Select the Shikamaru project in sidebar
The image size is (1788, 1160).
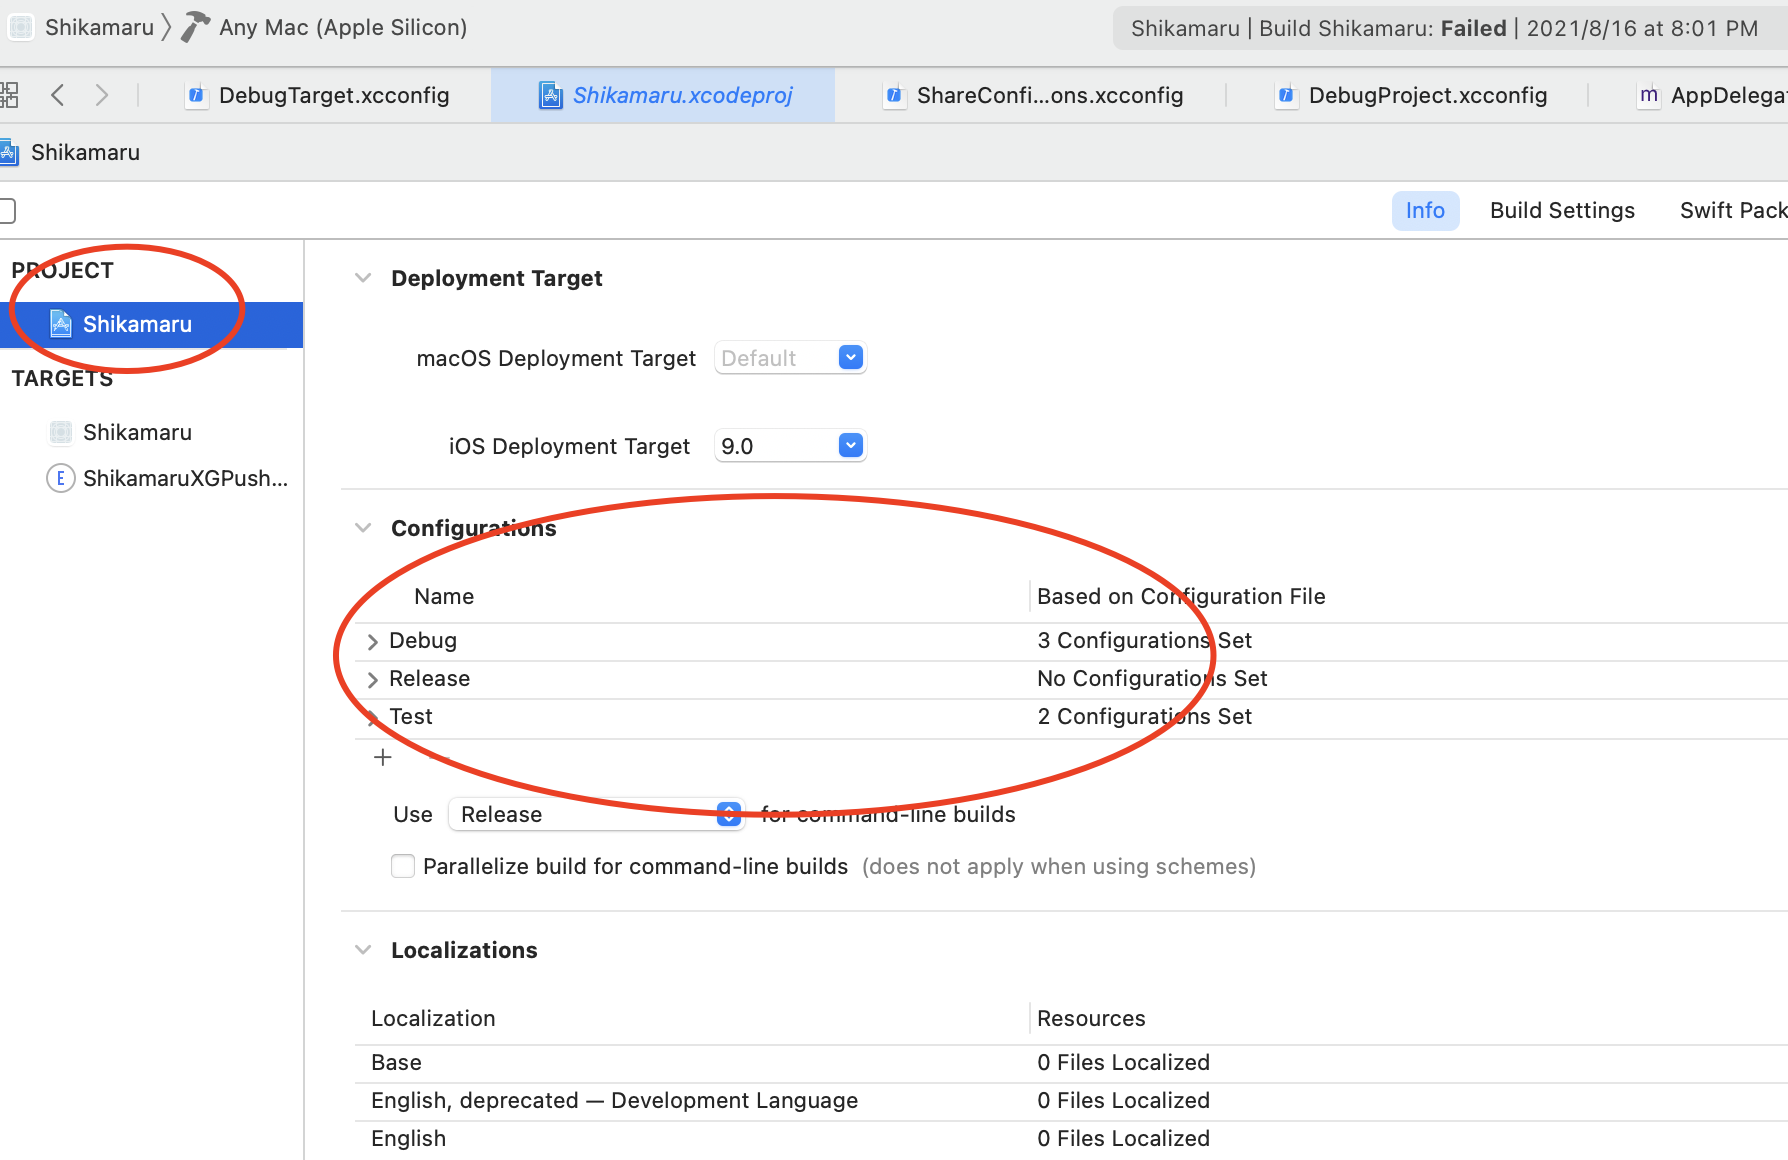click(137, 324)
